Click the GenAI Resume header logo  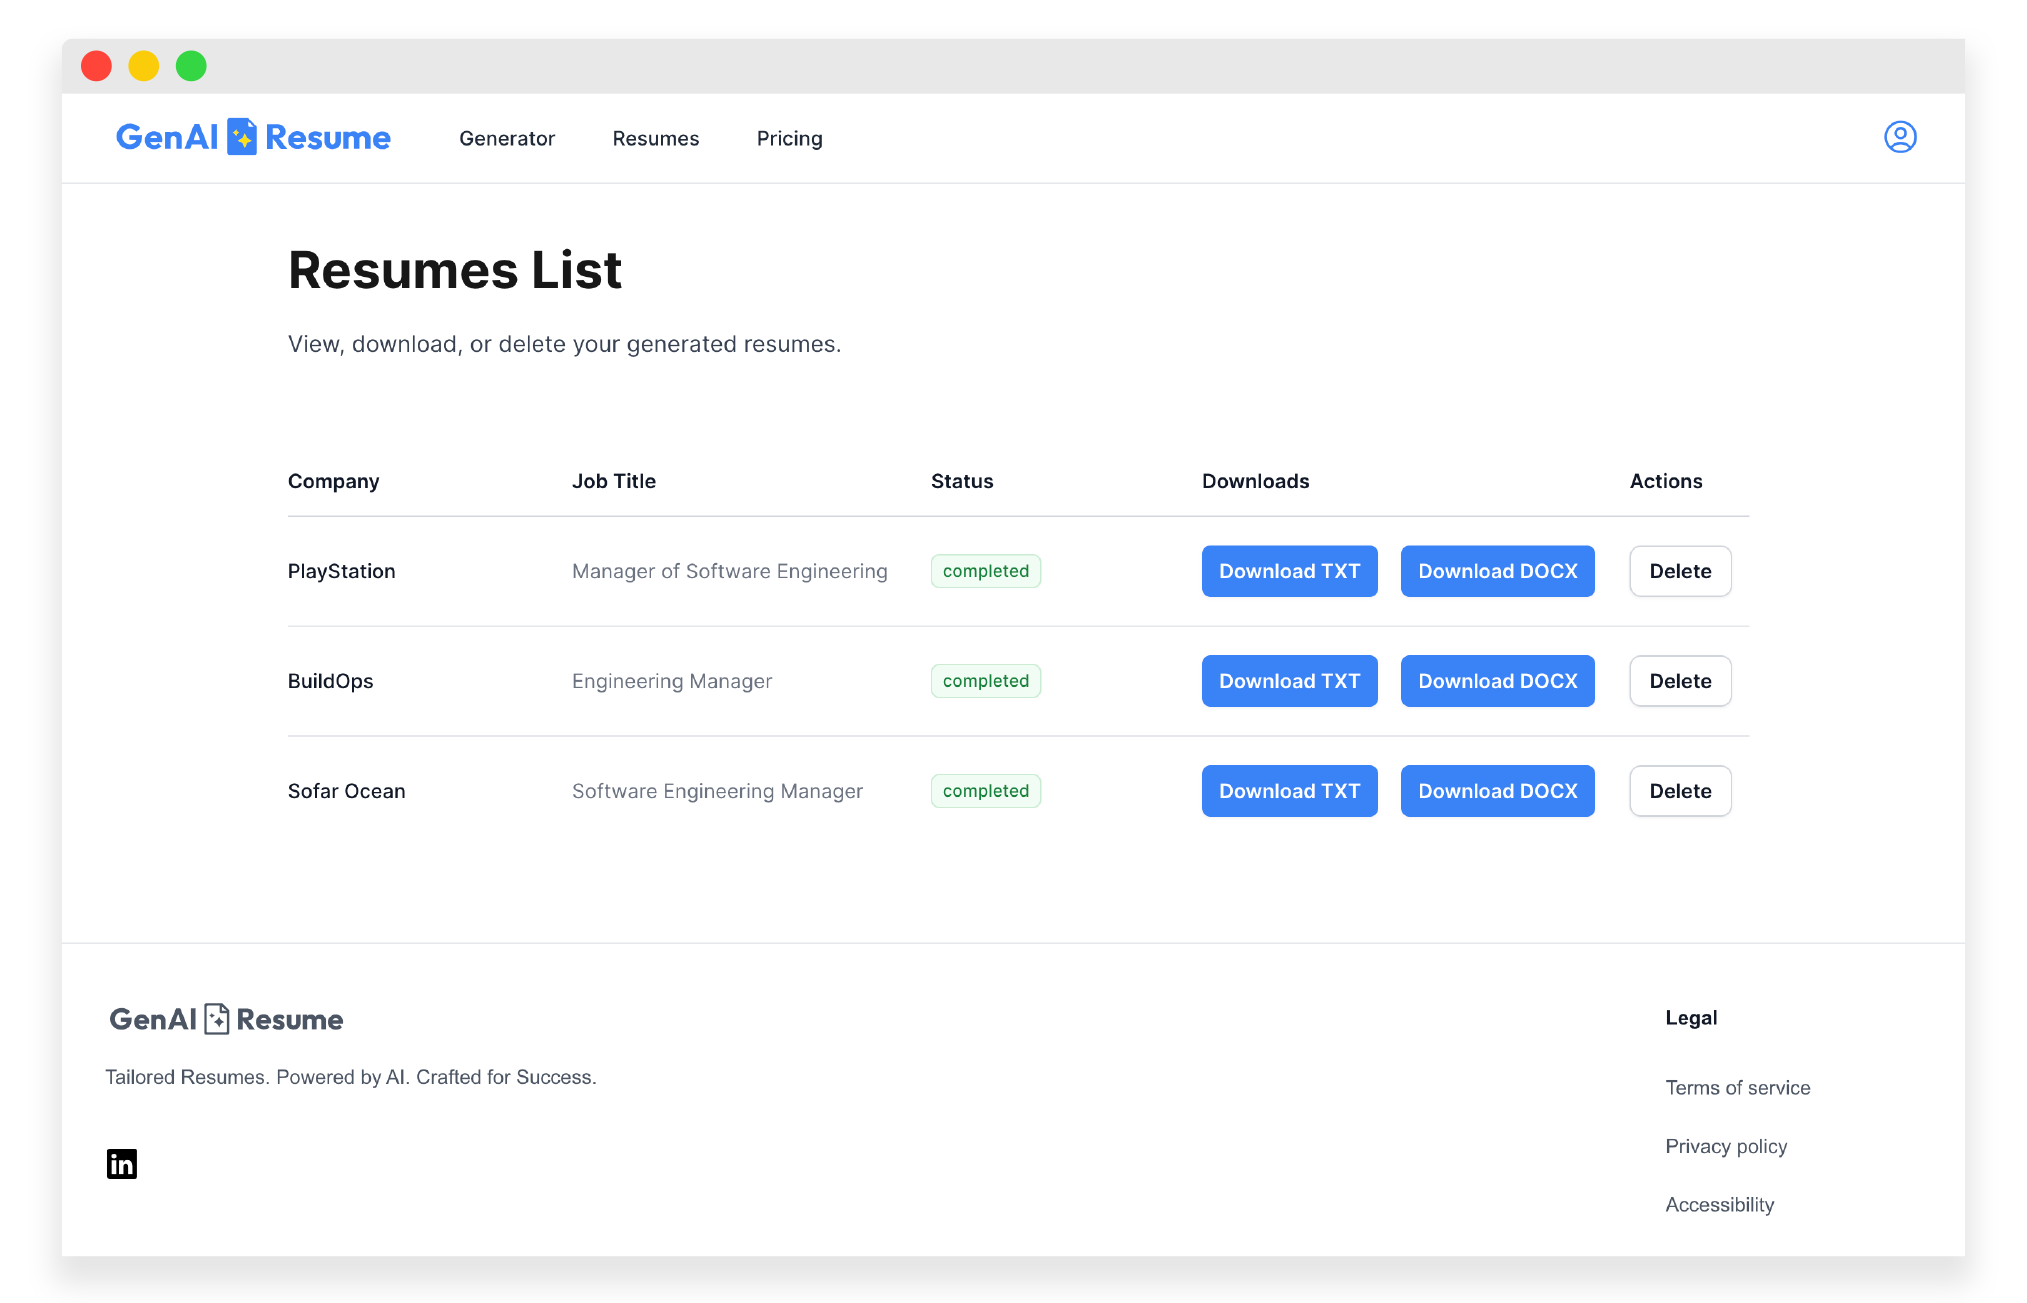[x=253, y=137]
